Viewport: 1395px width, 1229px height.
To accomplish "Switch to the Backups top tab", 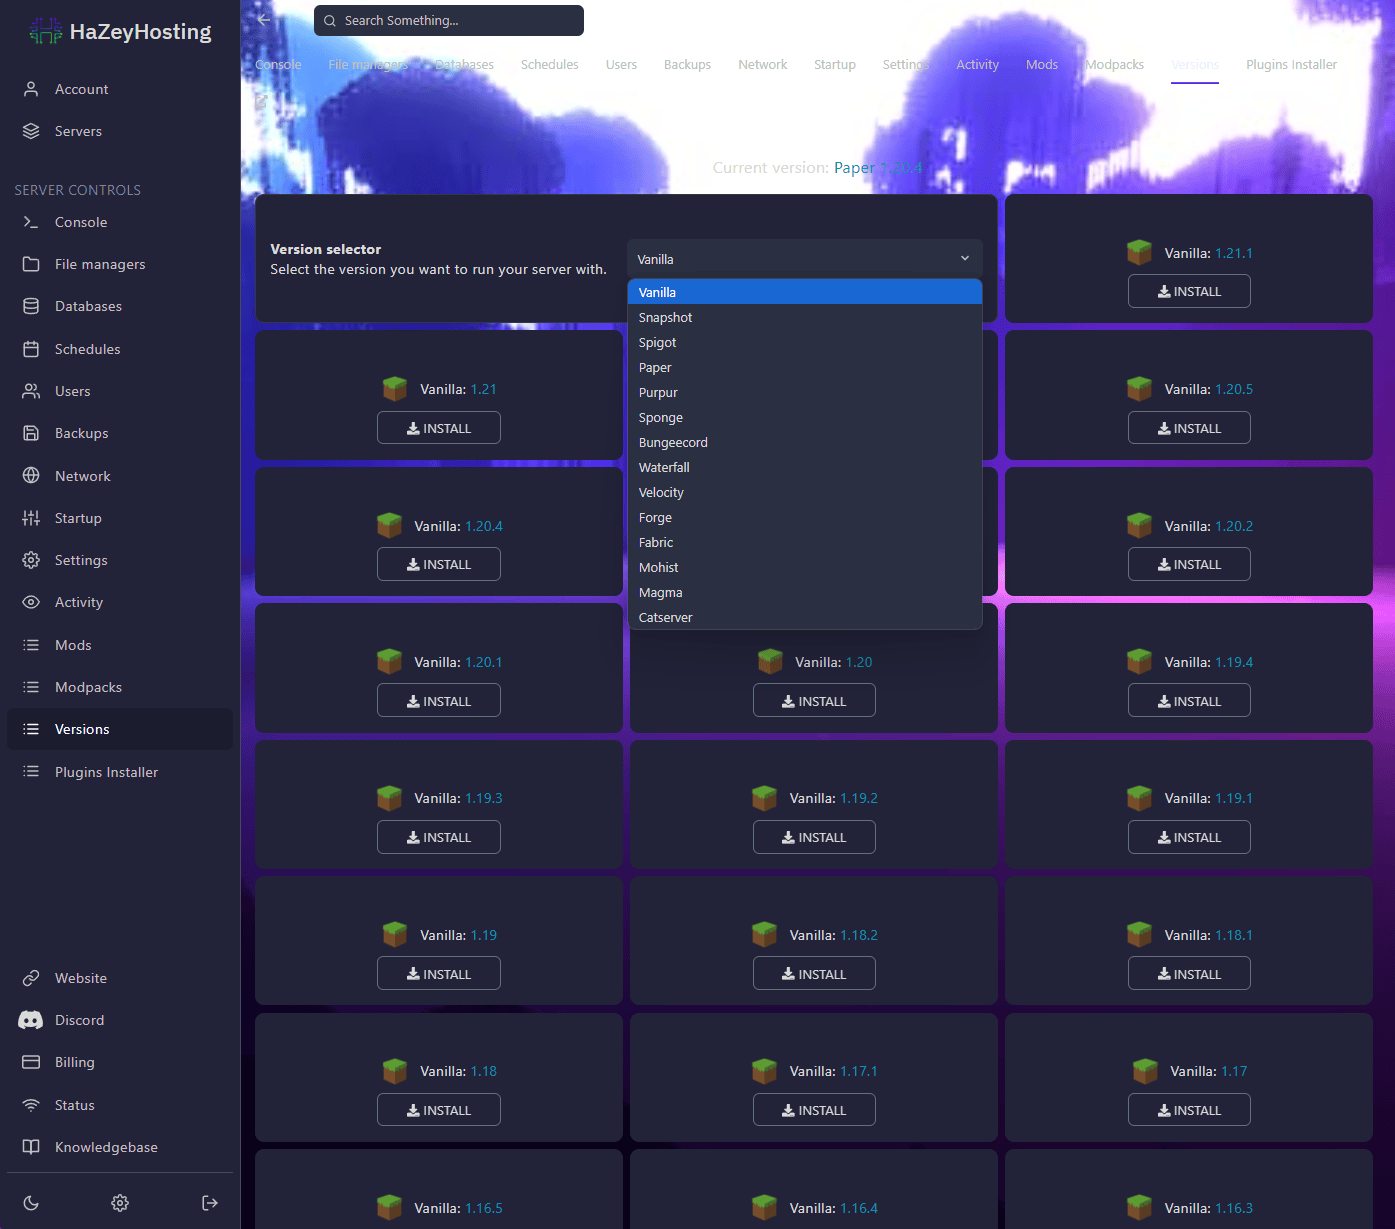I will coord(687,64).
